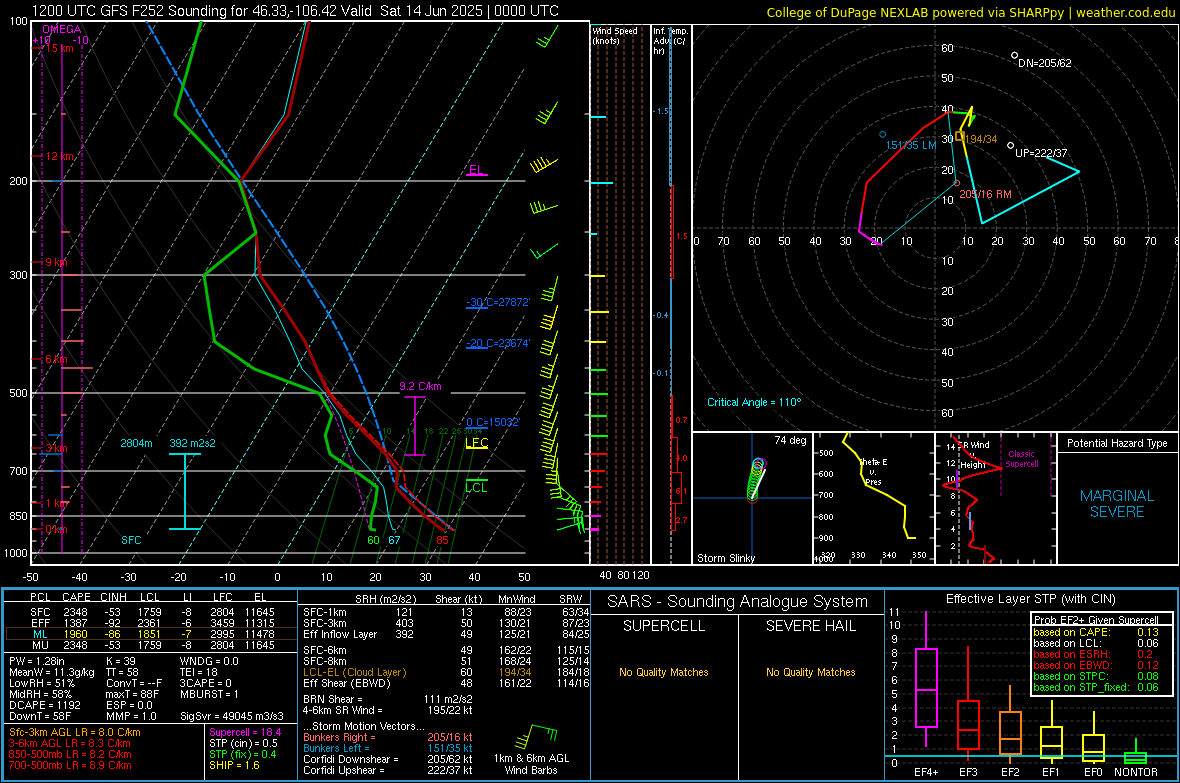Click the based on ESRH probability row
This screenshot has height=783, width=1180.
click(x=1093, y=654)
